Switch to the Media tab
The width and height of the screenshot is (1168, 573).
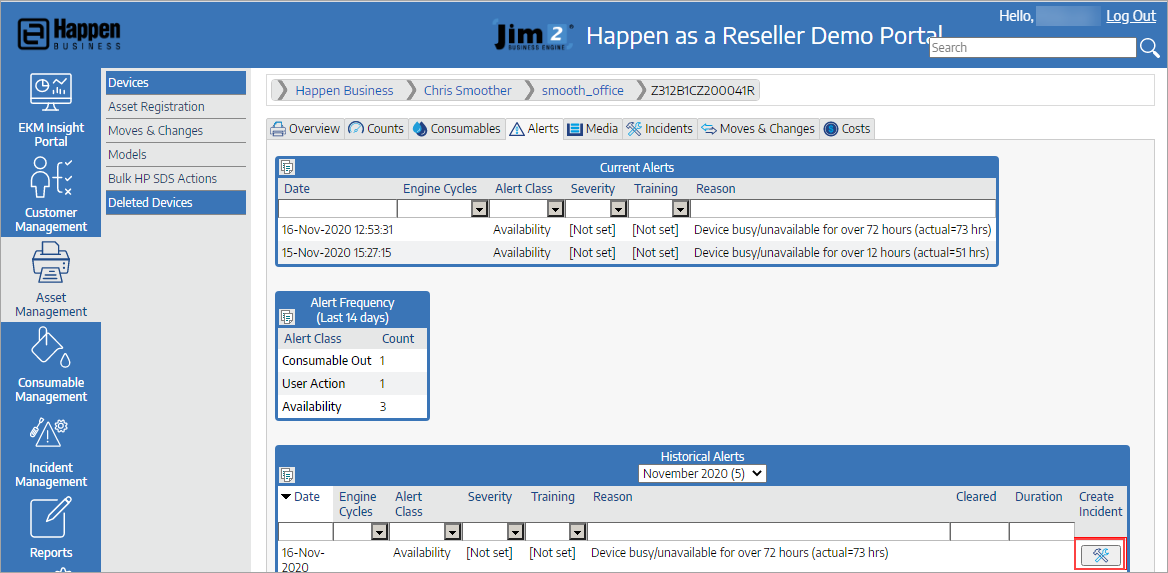593,129
